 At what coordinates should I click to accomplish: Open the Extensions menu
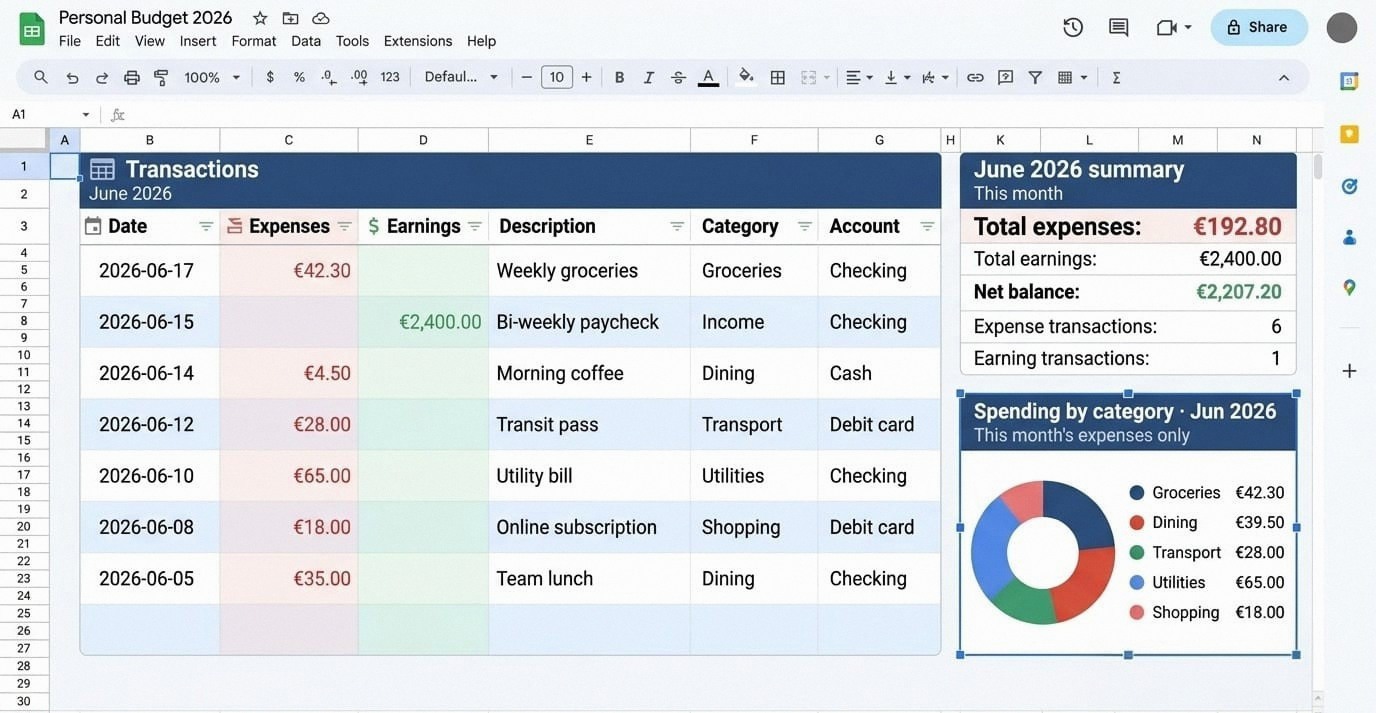418,41
